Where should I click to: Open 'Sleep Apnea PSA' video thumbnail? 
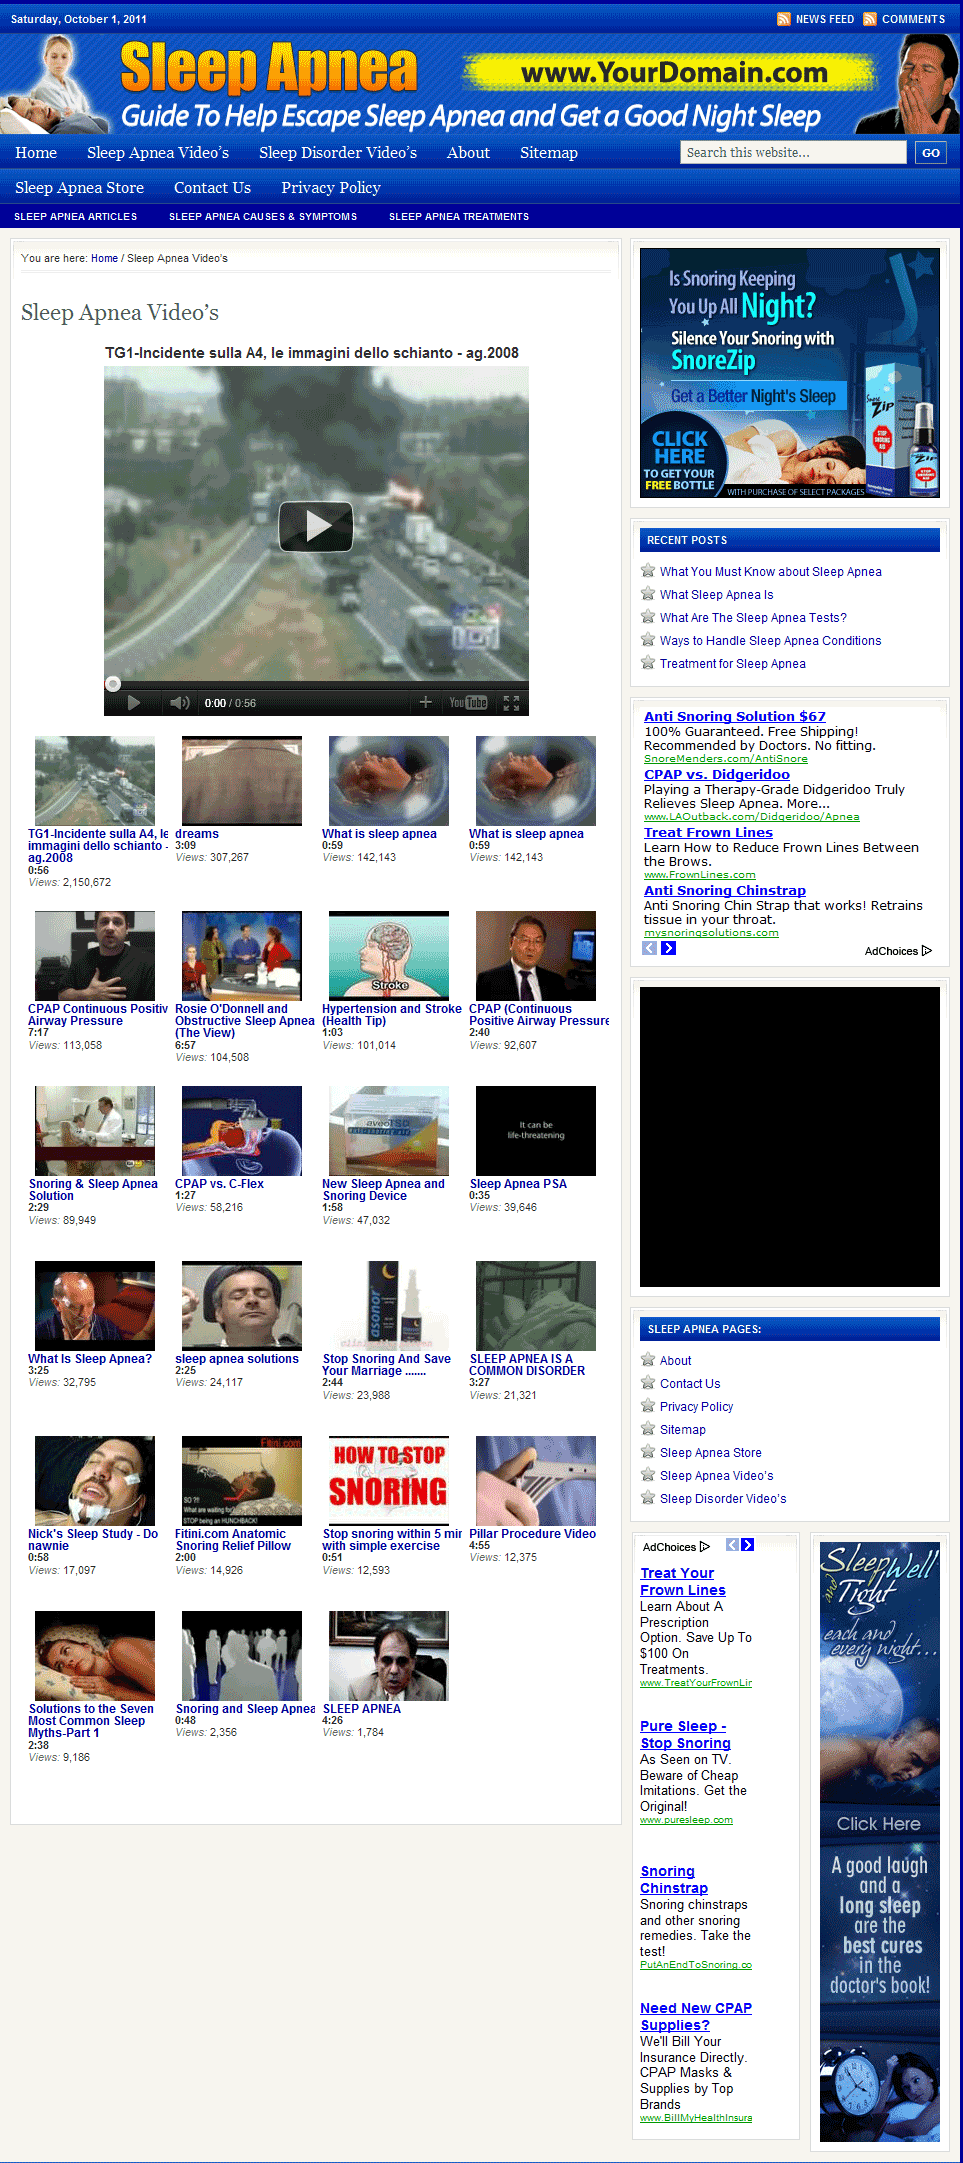(536, 1131)
